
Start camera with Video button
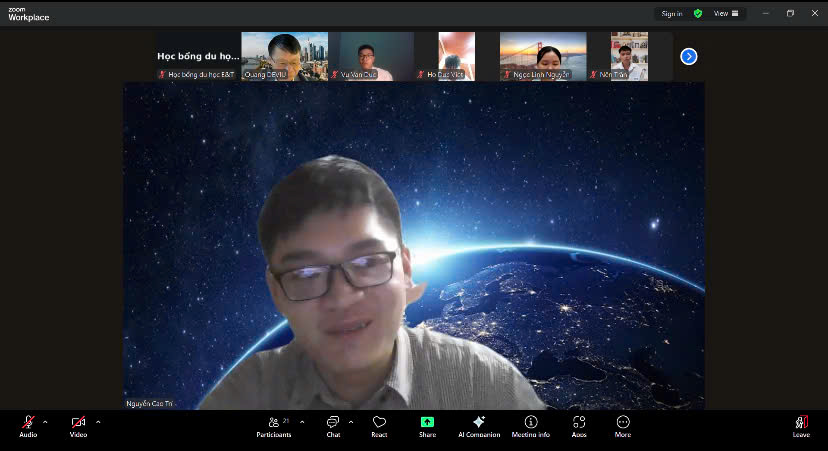point(78,424)
